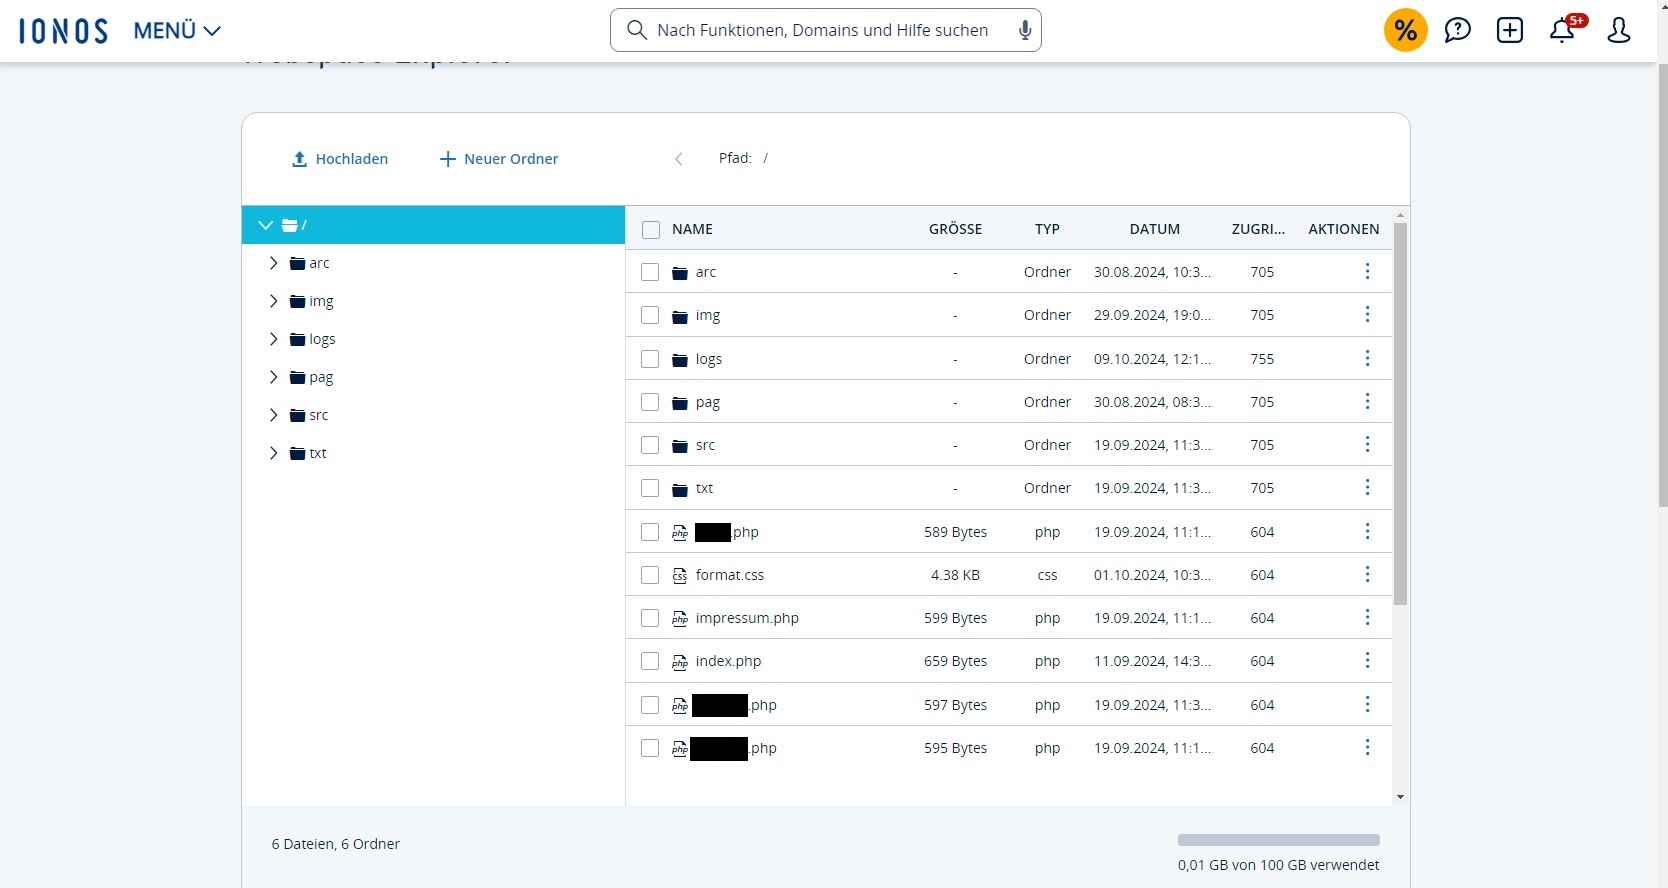Activate the microphone voice search icon
Image resolution: width=1668 pixels, height=888 pixels.
pyautogui.click(x=1025, y=30)
